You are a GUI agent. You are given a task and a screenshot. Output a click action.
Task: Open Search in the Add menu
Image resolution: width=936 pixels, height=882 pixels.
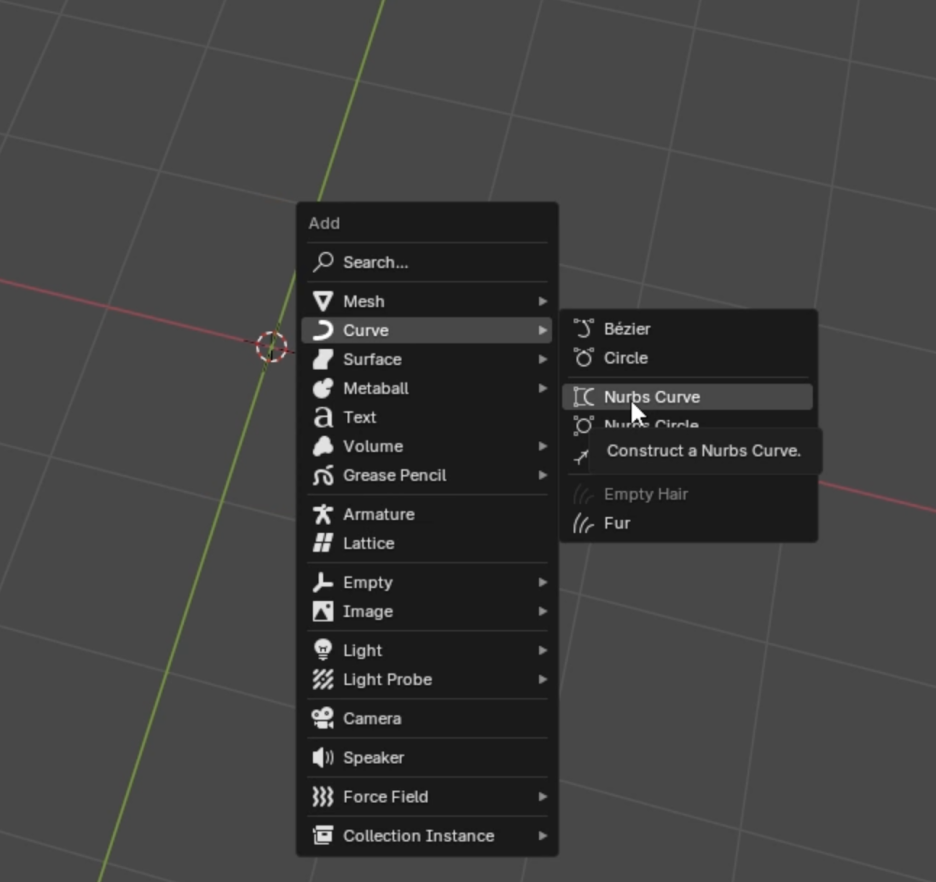427,262
